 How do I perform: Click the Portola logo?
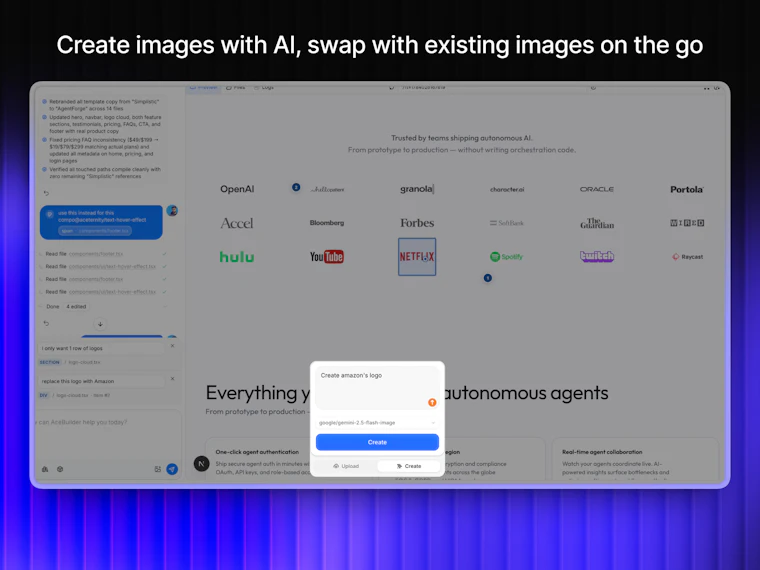pos(687,189)
